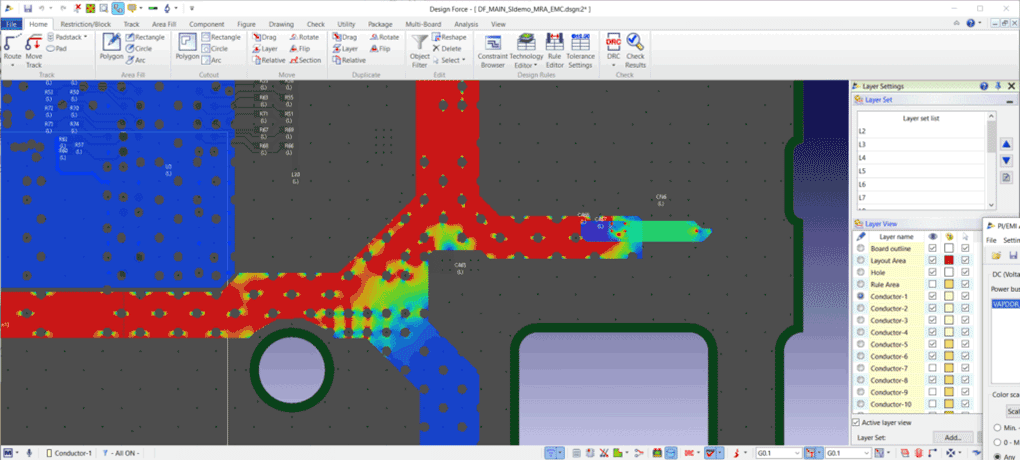Screen dimensions: 1020x460
Task: Click the Move Track tool
Action: [x=33, y=46]
